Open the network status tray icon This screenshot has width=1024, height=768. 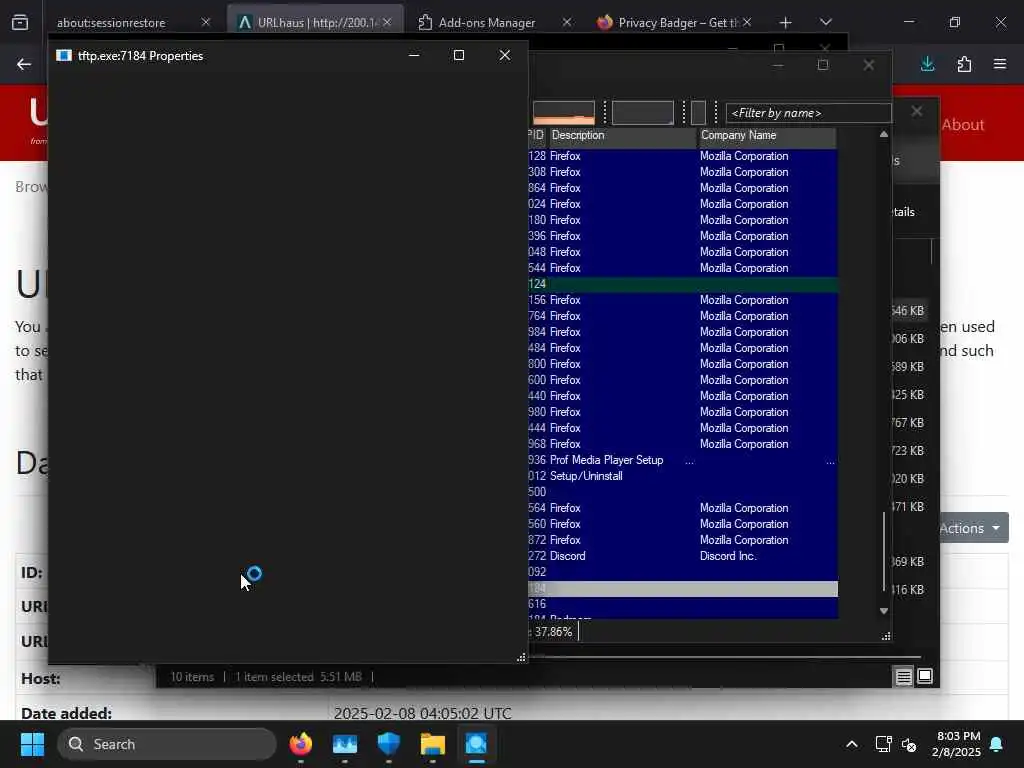[x=884, y=744]
